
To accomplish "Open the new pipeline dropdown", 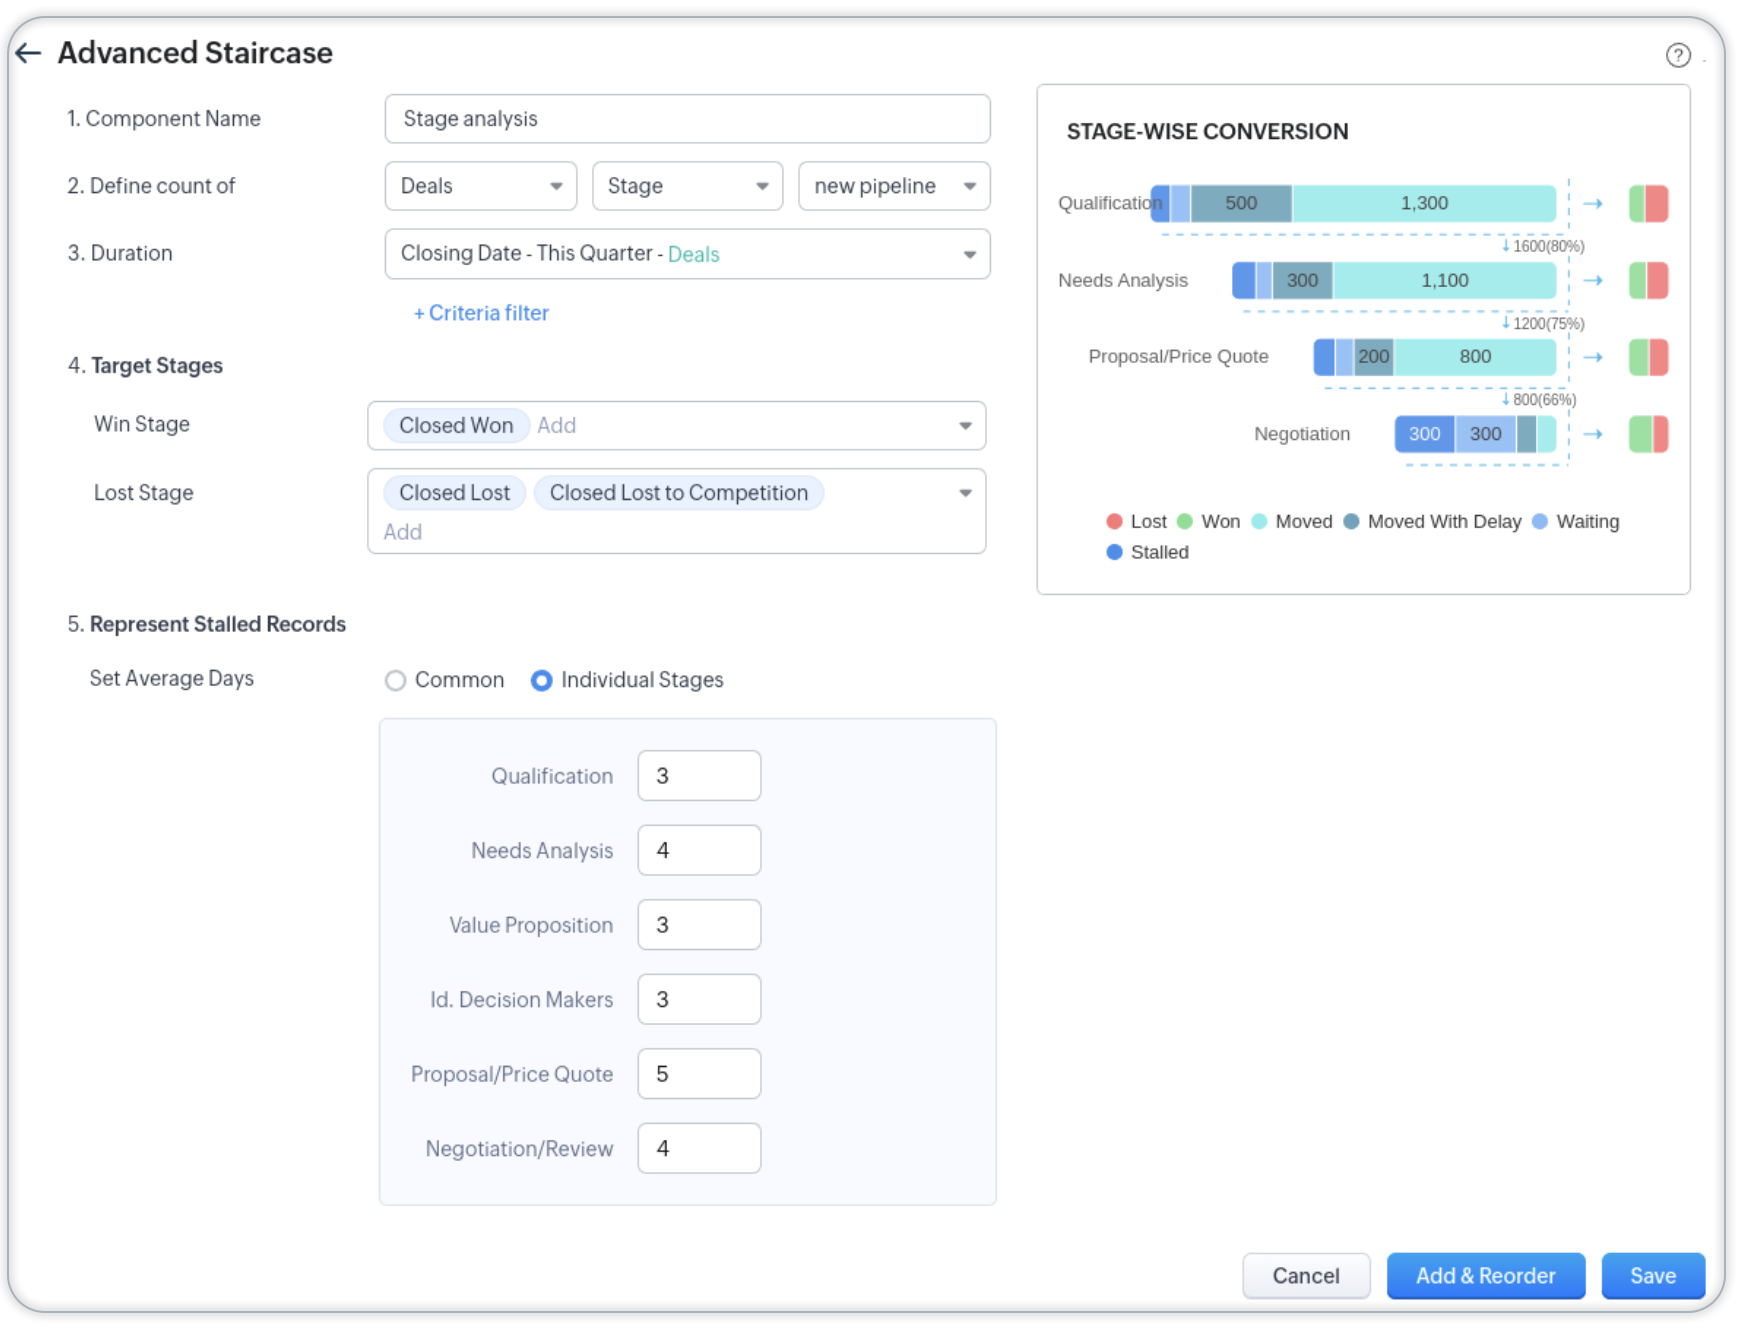I will click(x=893, y=186).
